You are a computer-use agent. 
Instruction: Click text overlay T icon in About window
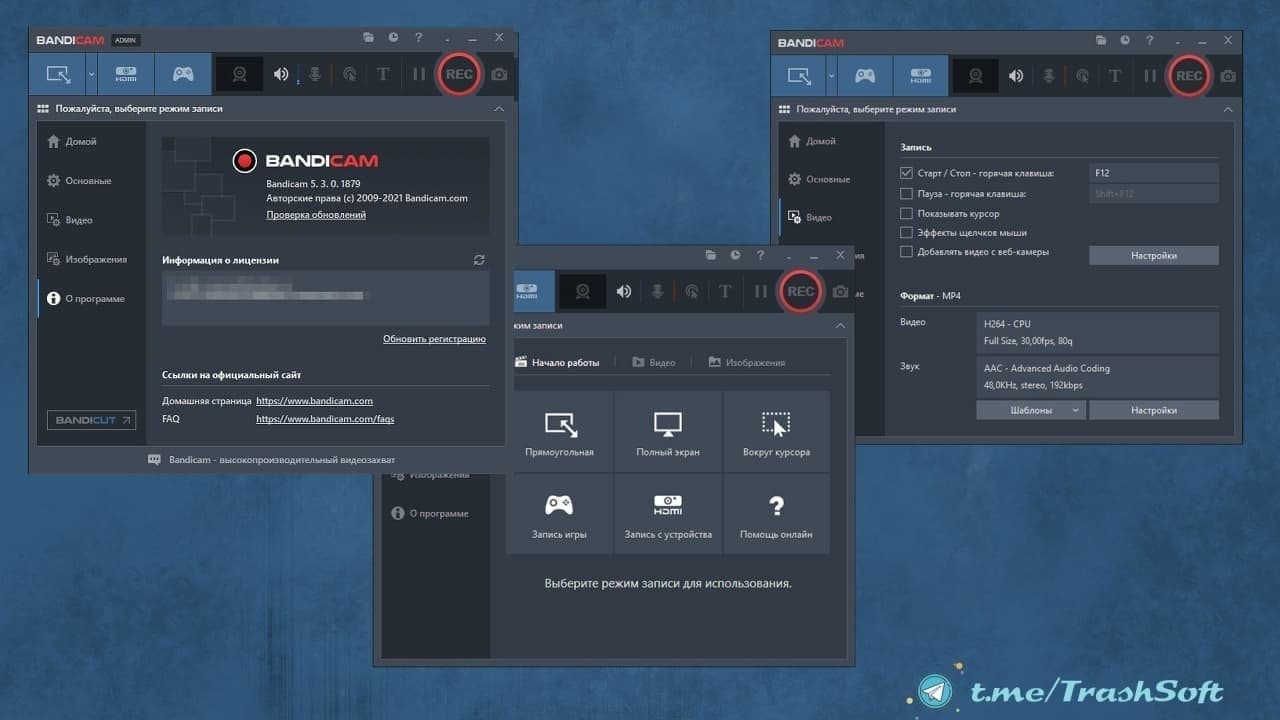click(x=383, y=74)
